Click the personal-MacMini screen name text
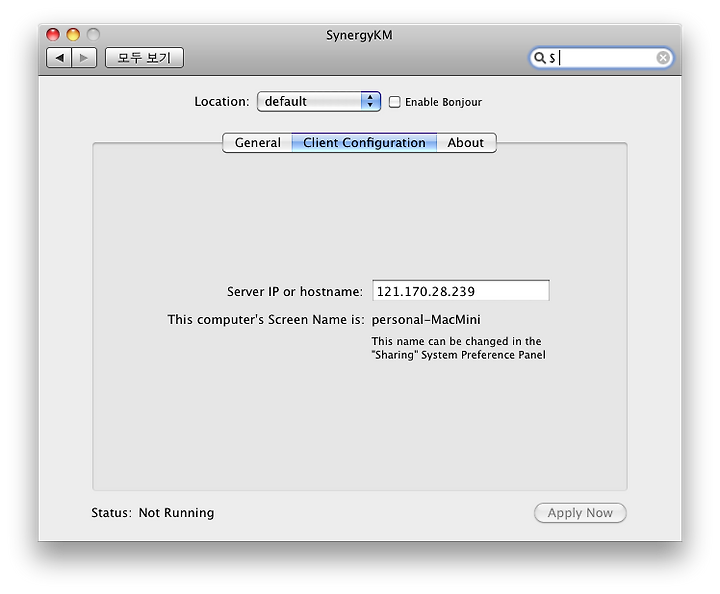 point(426,319)
